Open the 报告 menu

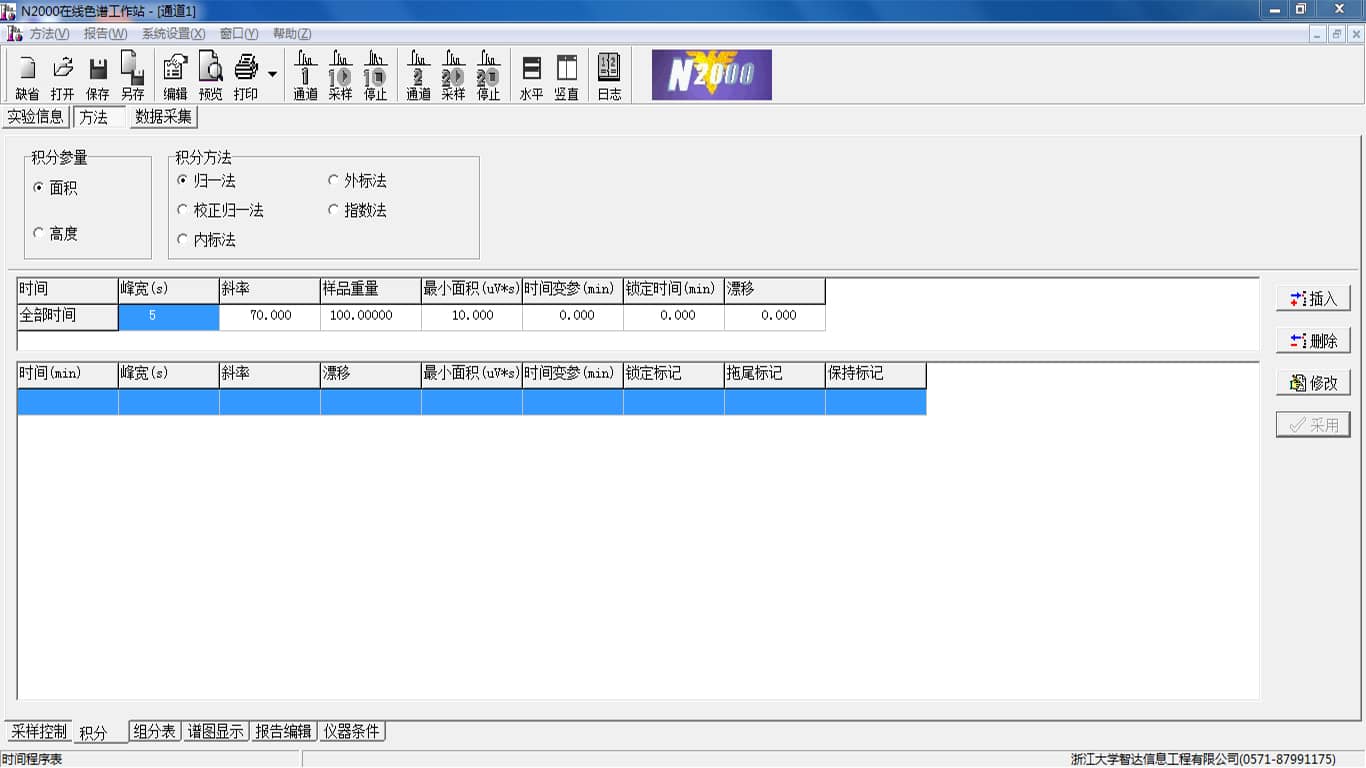105,34
